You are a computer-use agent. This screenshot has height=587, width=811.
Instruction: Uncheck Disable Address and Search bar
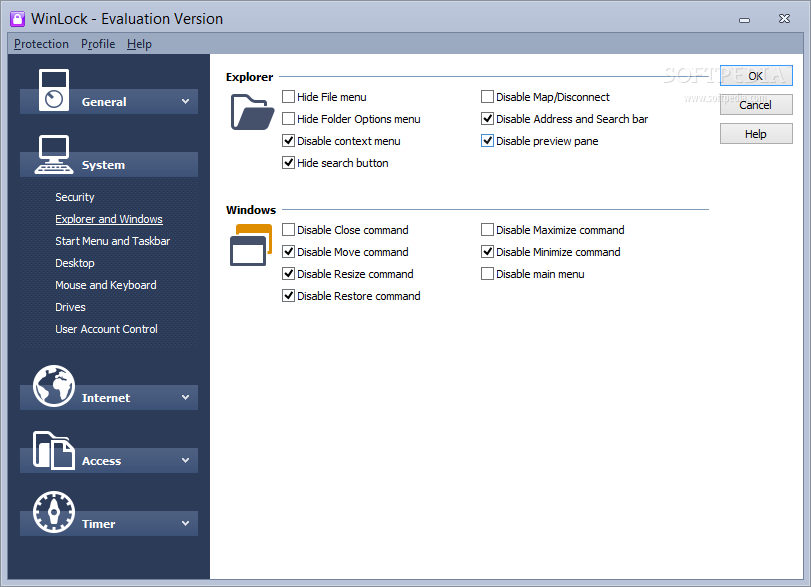point(487,119)
